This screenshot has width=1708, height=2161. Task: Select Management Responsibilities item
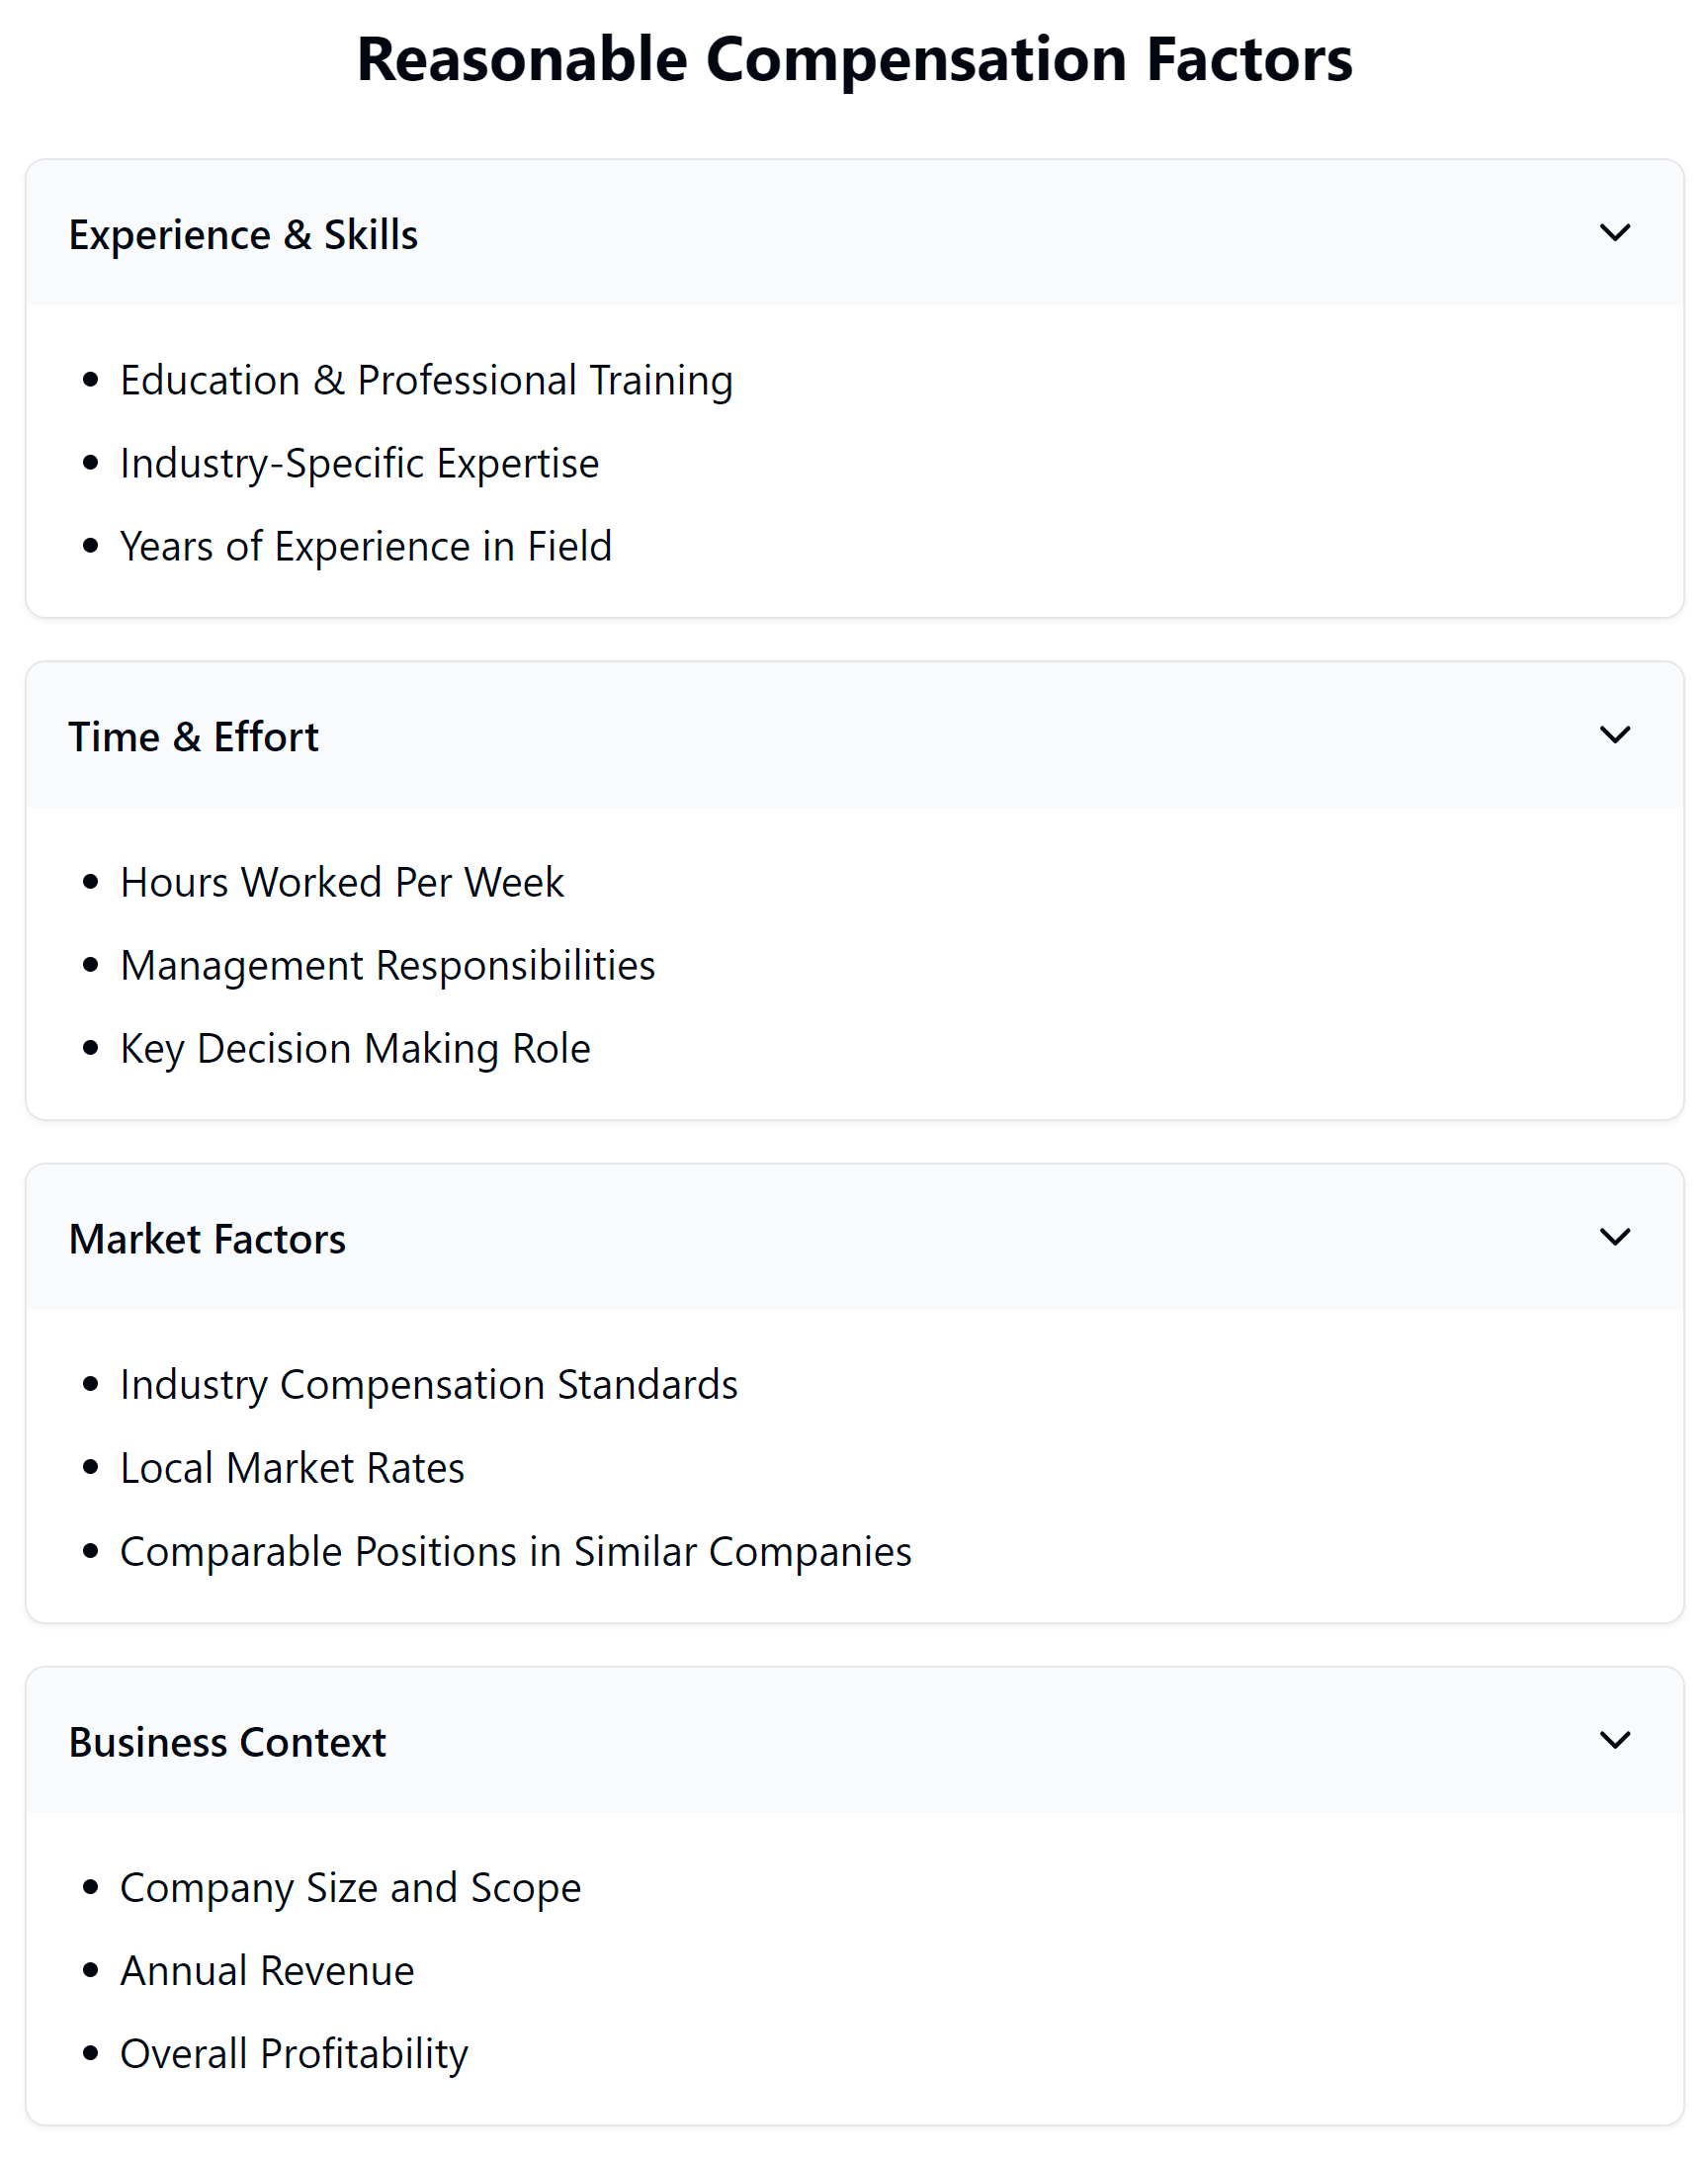point(387,965)
